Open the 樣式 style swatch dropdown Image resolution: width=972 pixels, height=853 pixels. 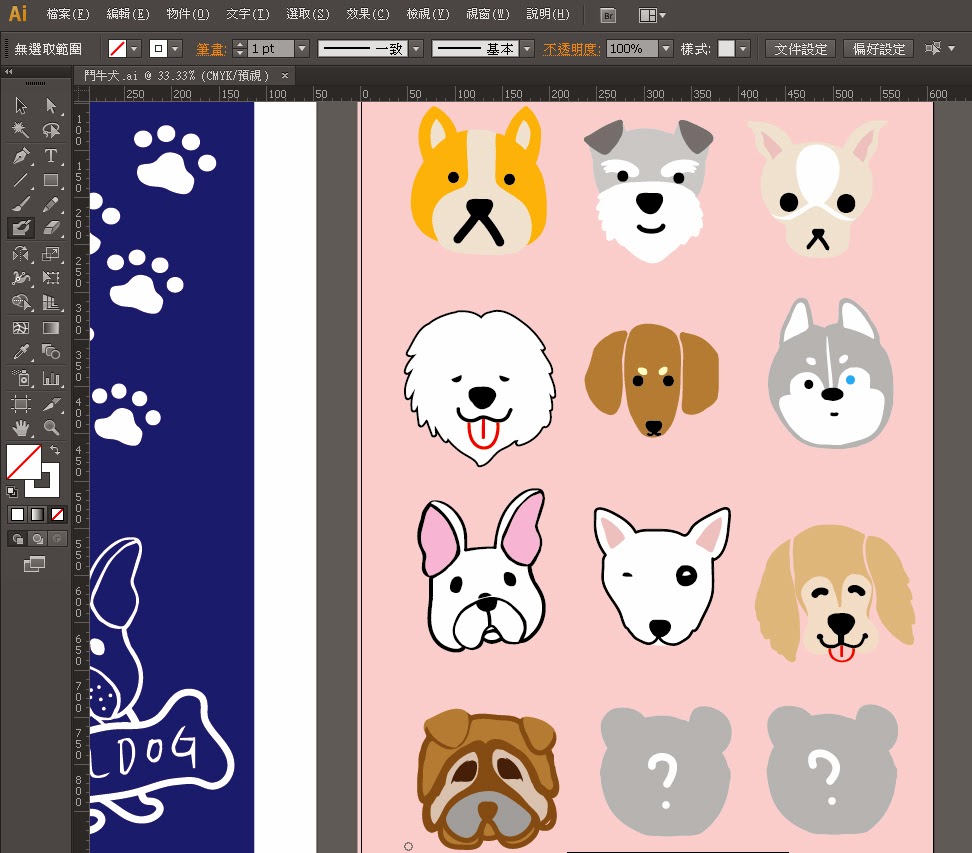coord(743,48)
